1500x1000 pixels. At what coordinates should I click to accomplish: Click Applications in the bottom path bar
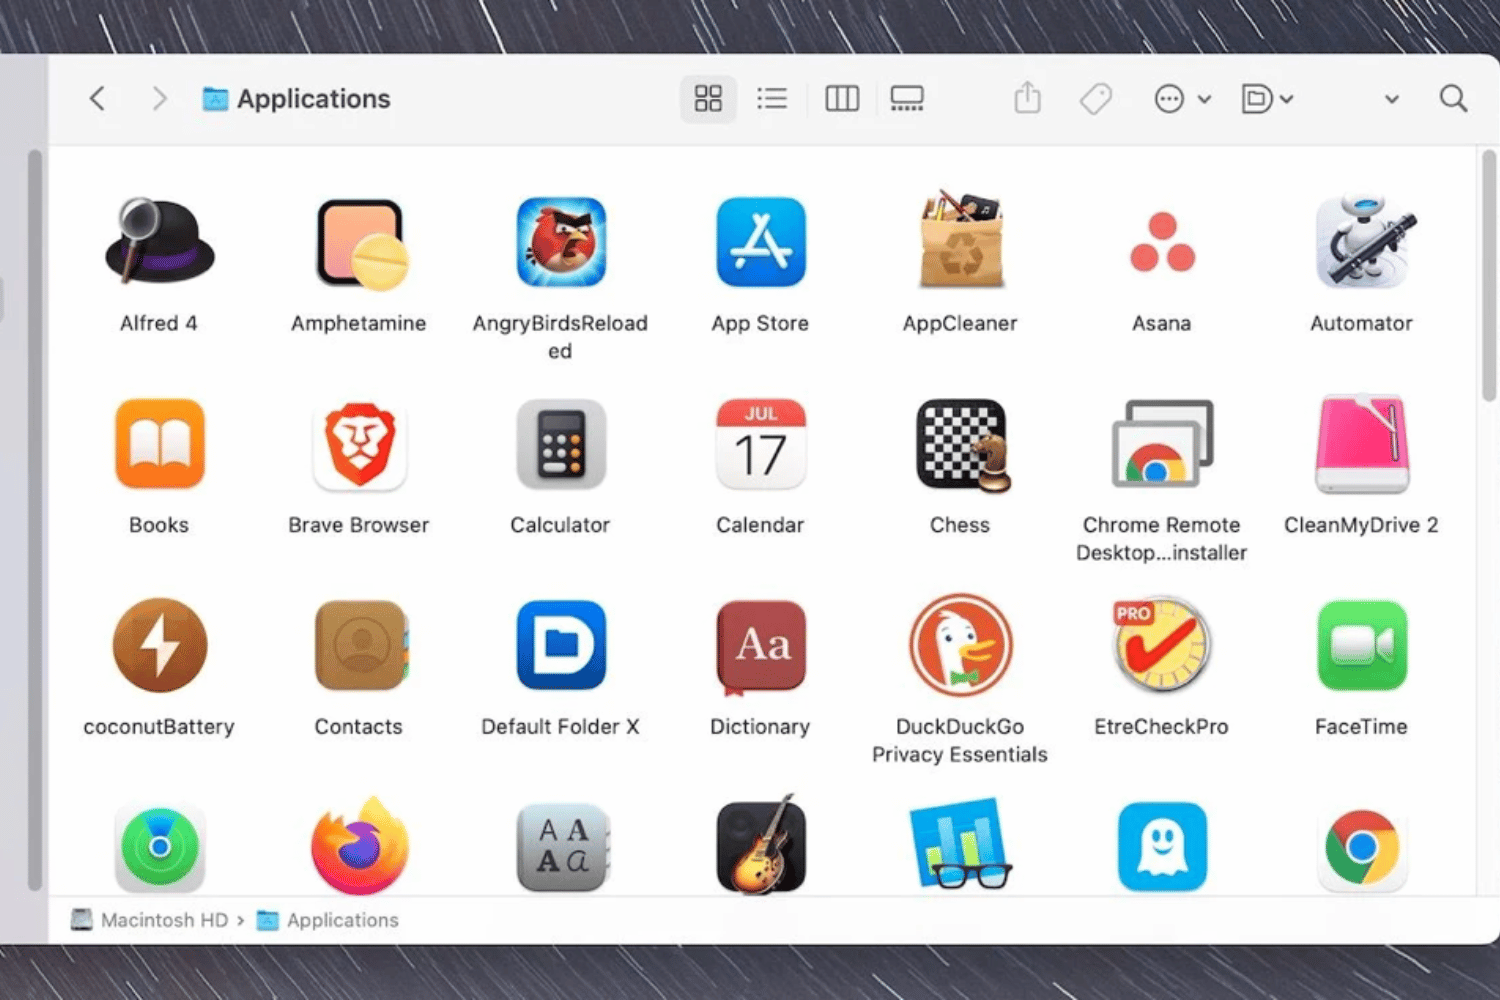tap(328, 920)
